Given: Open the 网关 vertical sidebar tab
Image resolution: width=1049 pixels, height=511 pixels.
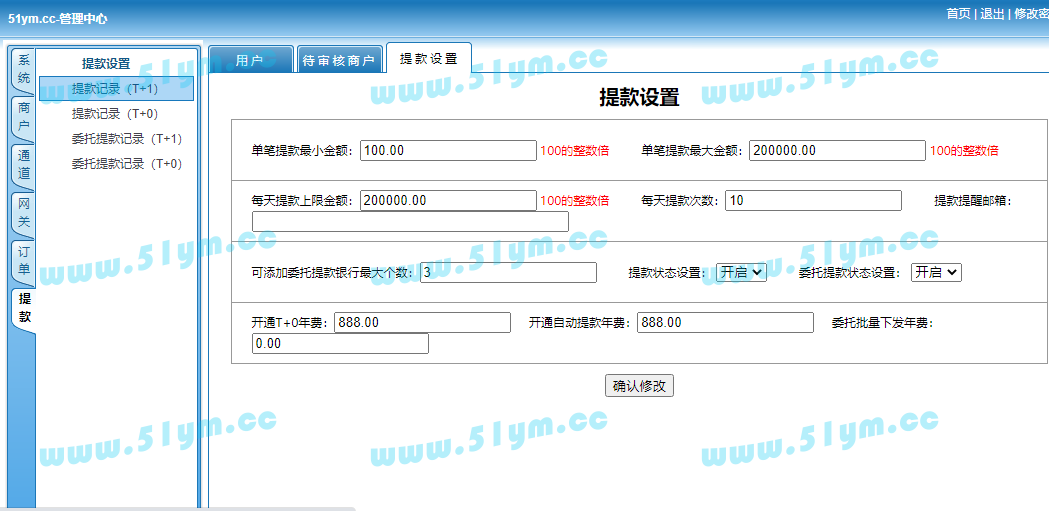Looking at the screenshot, I should (x=23, y=212).
